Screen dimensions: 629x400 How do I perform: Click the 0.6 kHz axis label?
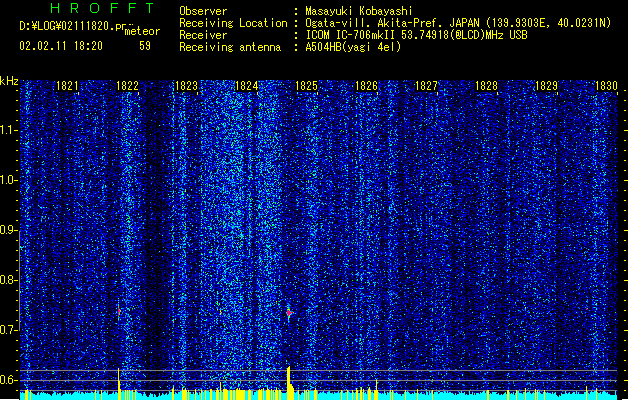[8, 380]
